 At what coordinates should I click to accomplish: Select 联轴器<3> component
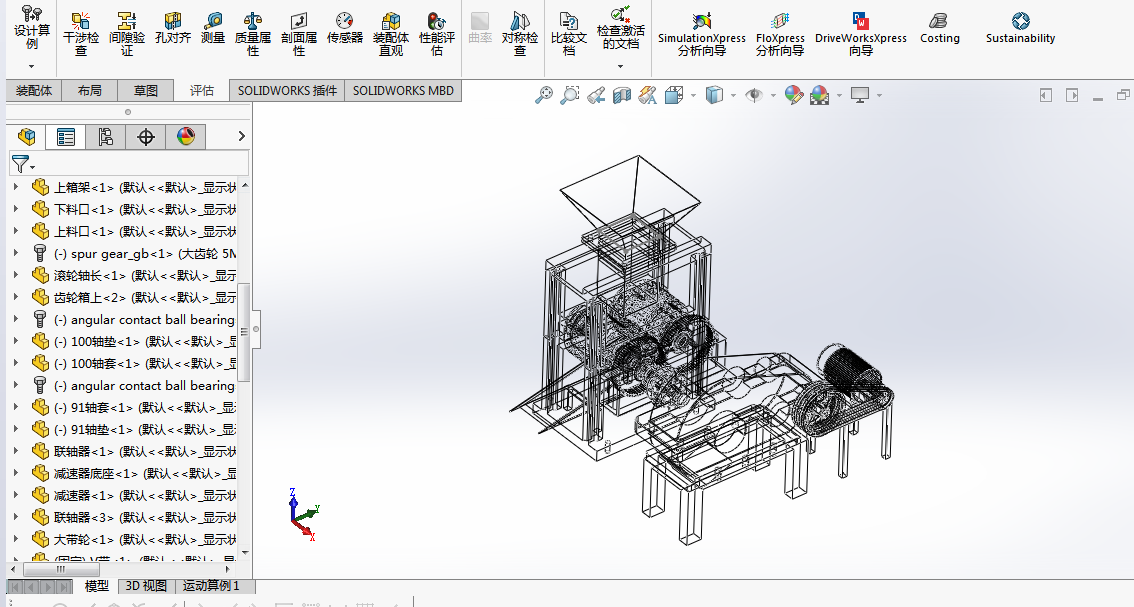(145, 517)
